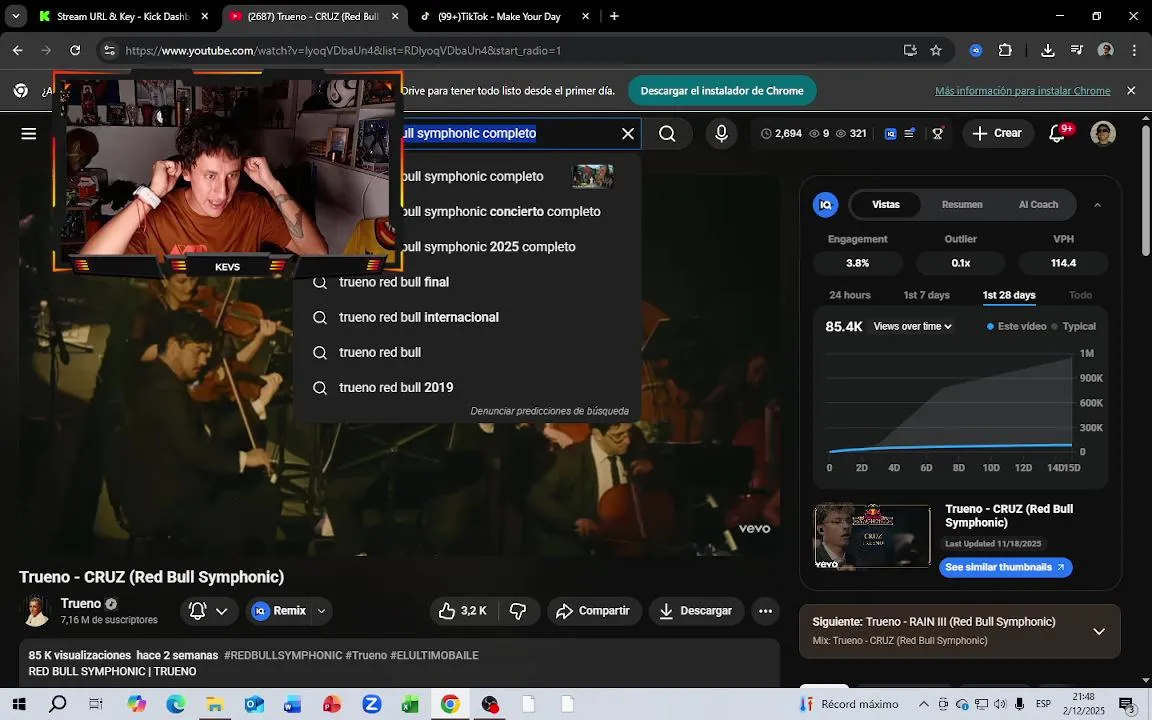Open Windows Start menu

coord(19,705)
